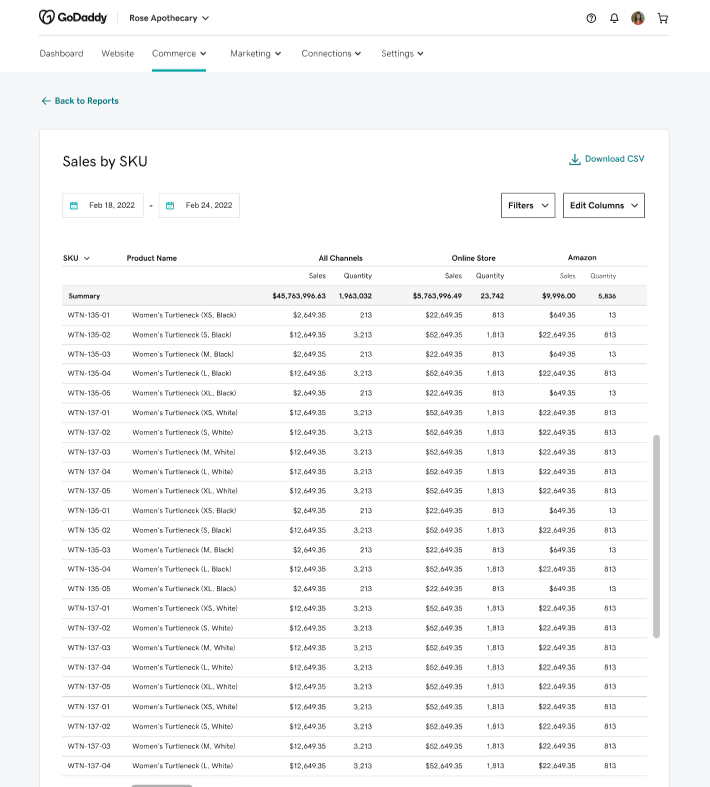
Task: Open the notifications bell
Action: (x=614, y=18)
